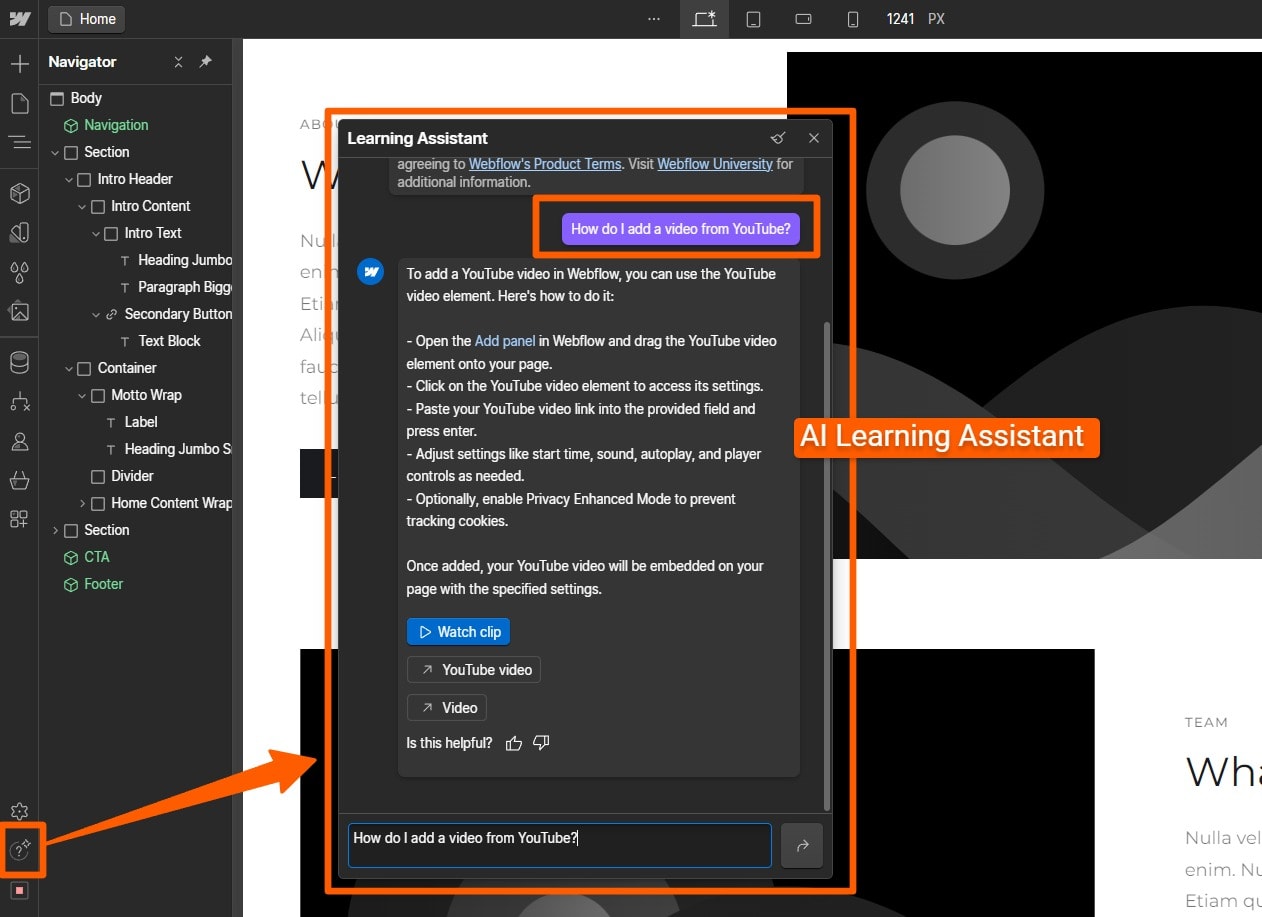
Task: Select the base desktop breakpoint icon
Action: (x=704, y=19)
